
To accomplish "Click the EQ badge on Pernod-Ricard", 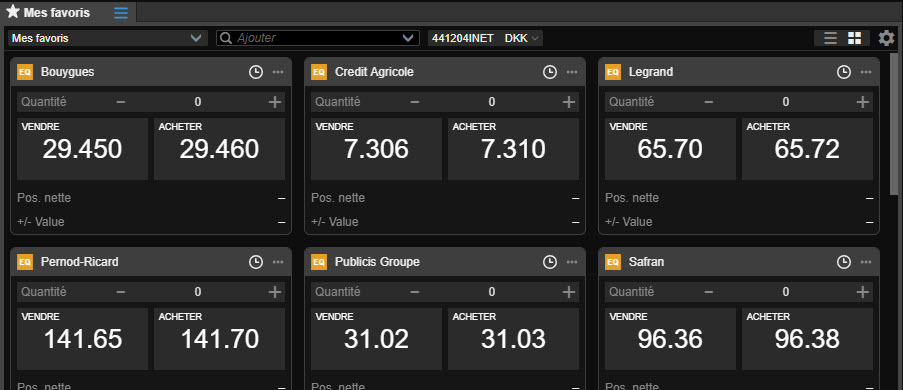I will click(x=25, y=262).
